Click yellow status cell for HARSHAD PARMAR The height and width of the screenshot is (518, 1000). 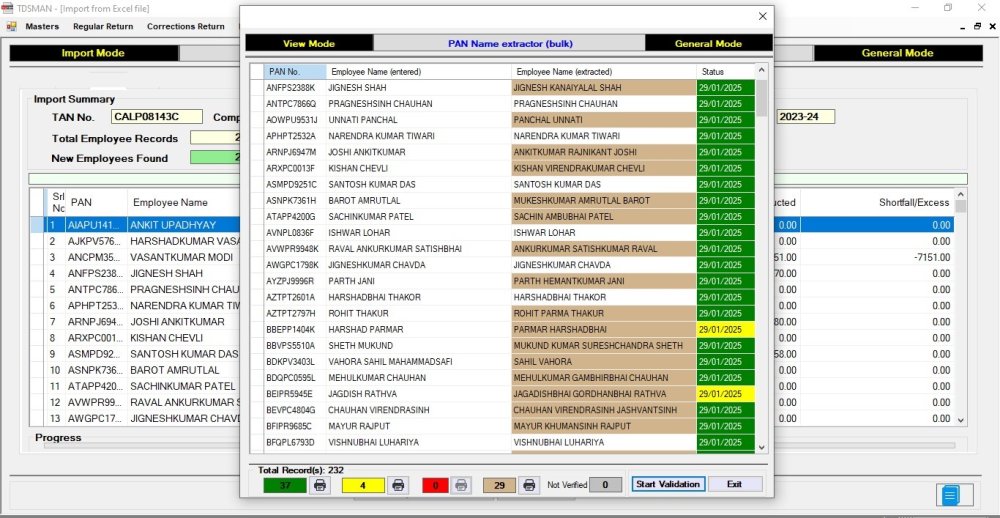tap(725, 329)
